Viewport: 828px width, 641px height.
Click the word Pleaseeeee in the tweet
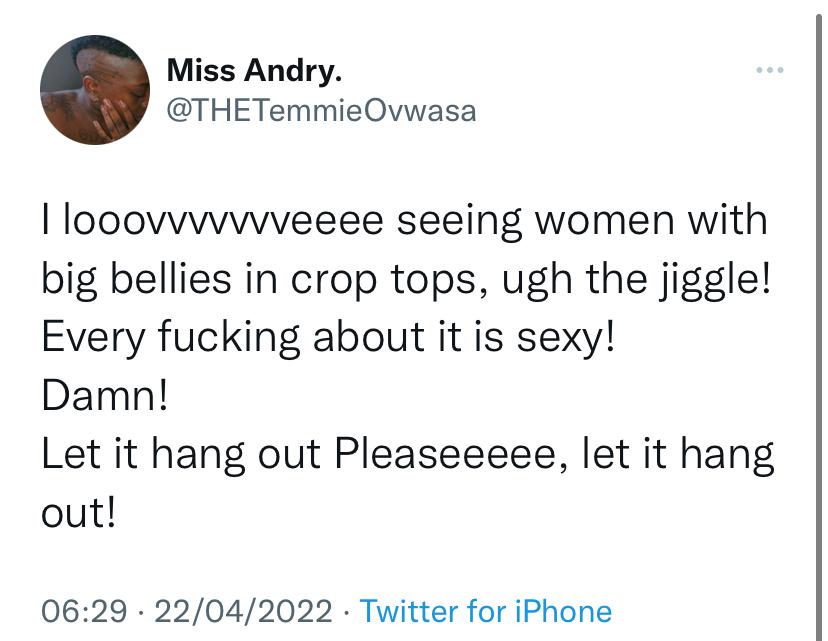click(x=445, y=453)
